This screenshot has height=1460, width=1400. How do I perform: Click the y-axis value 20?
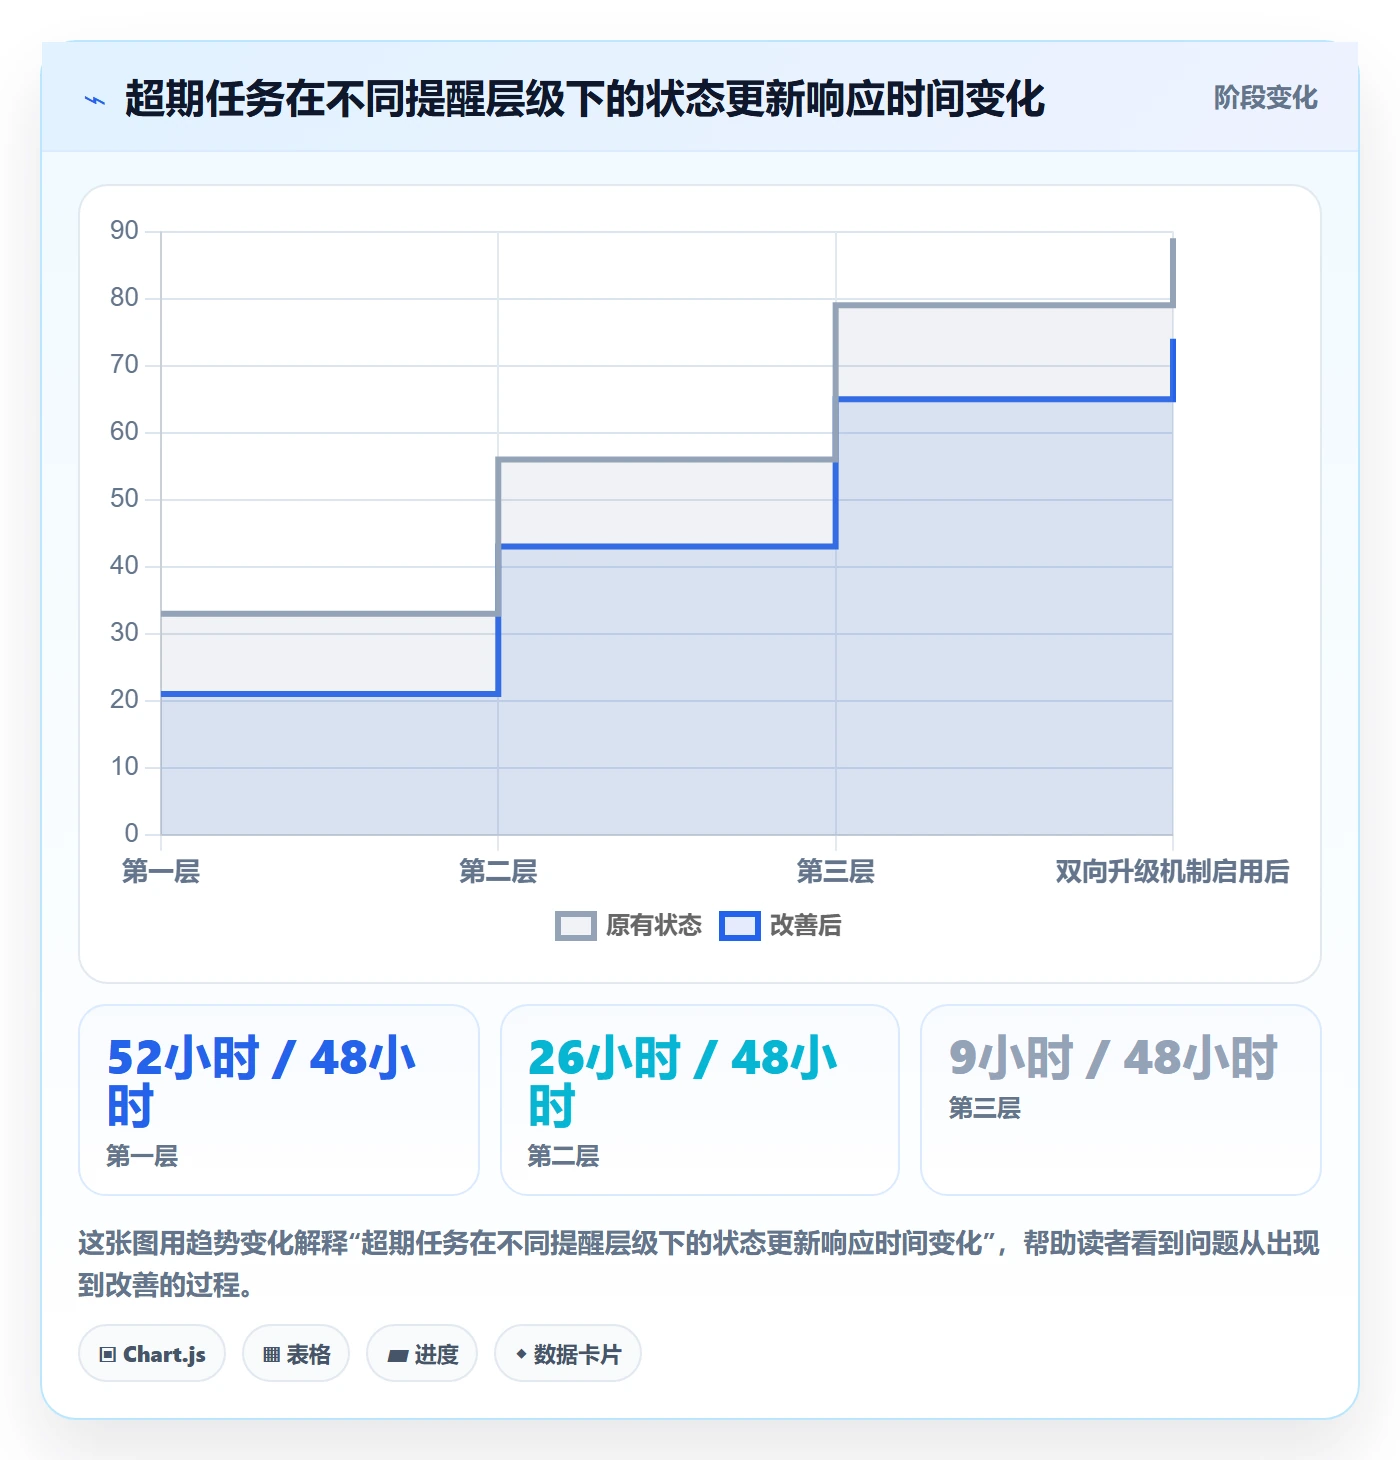(x=125, y=700)
